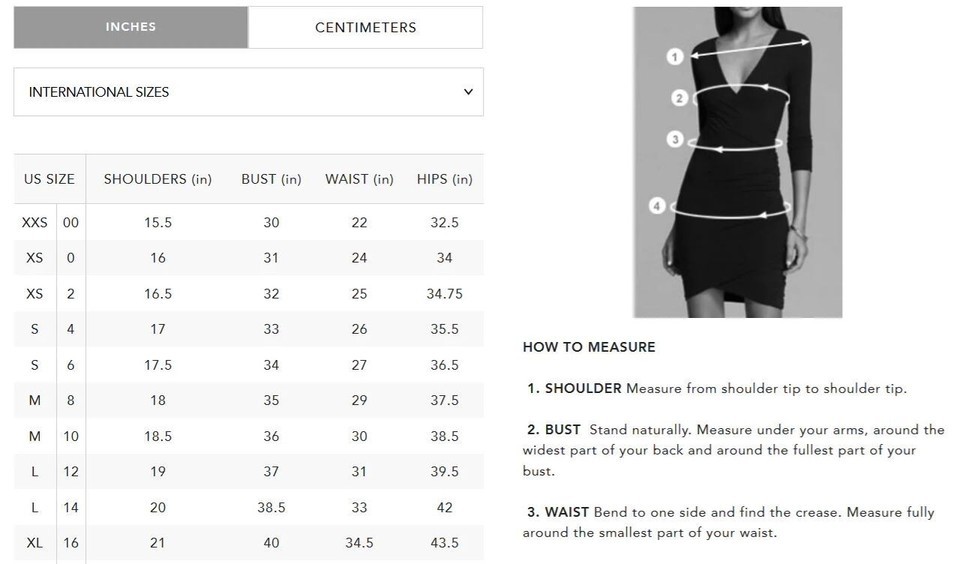Click the number 2 bust marker

coord(679,98)
